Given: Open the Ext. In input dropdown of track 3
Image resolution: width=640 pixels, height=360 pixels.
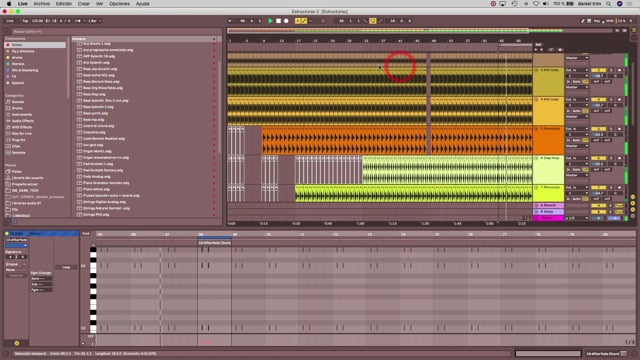Looking at the screenshot, I should pos(577,70).
